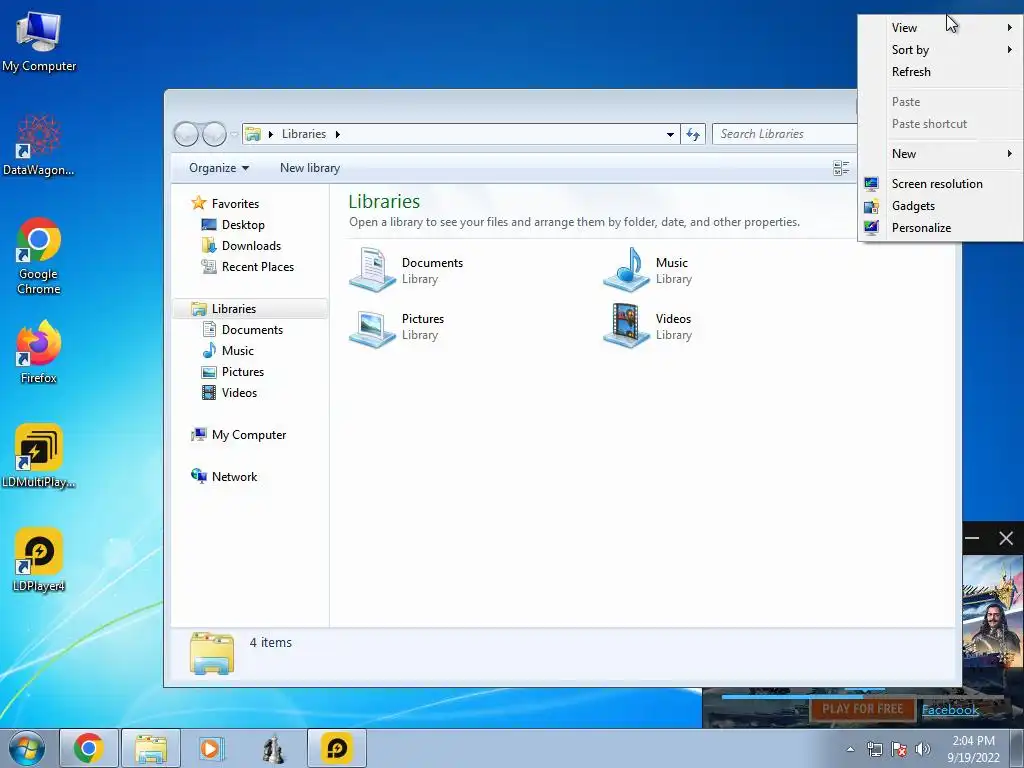Refresh the Libraries address bar
1024x768 pixels.
pyautogui.click(x=693, y=134)
